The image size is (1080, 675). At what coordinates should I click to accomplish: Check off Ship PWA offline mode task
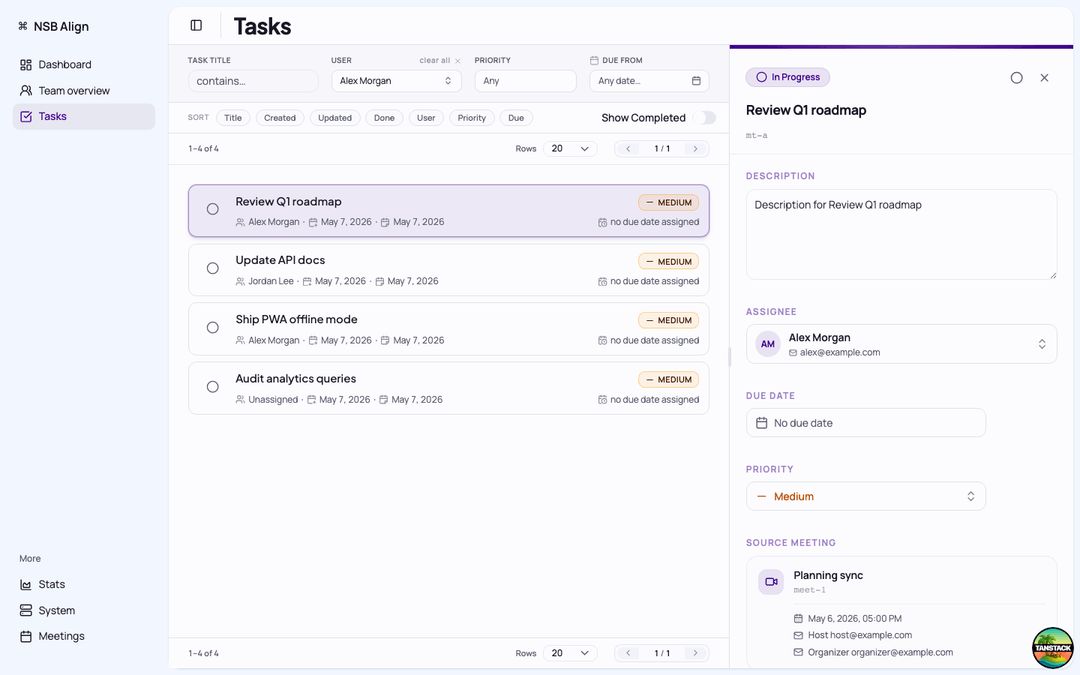click(x=213, y=328)
